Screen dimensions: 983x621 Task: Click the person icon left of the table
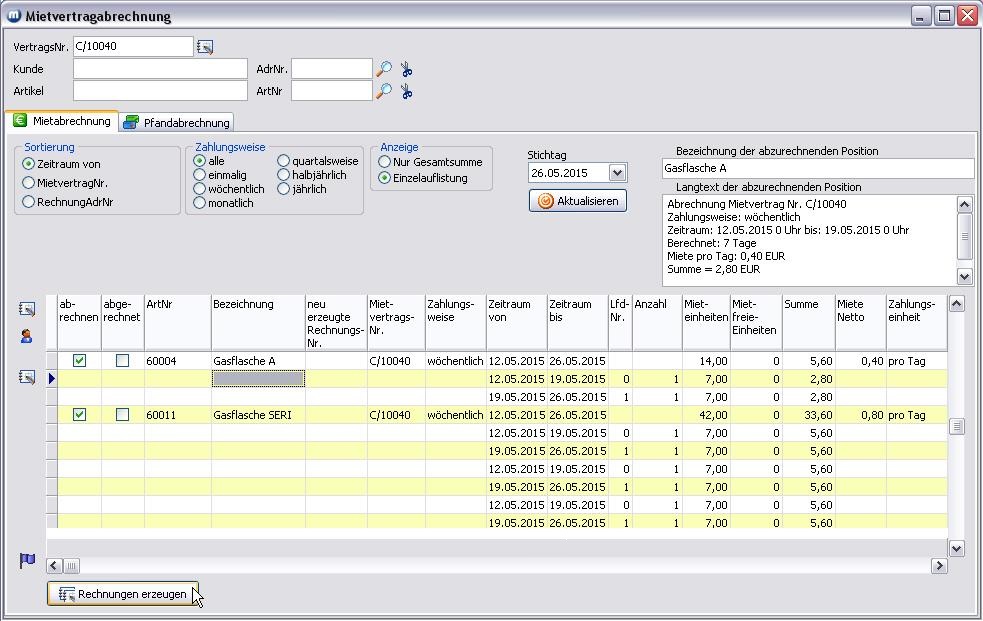(27, 337)
